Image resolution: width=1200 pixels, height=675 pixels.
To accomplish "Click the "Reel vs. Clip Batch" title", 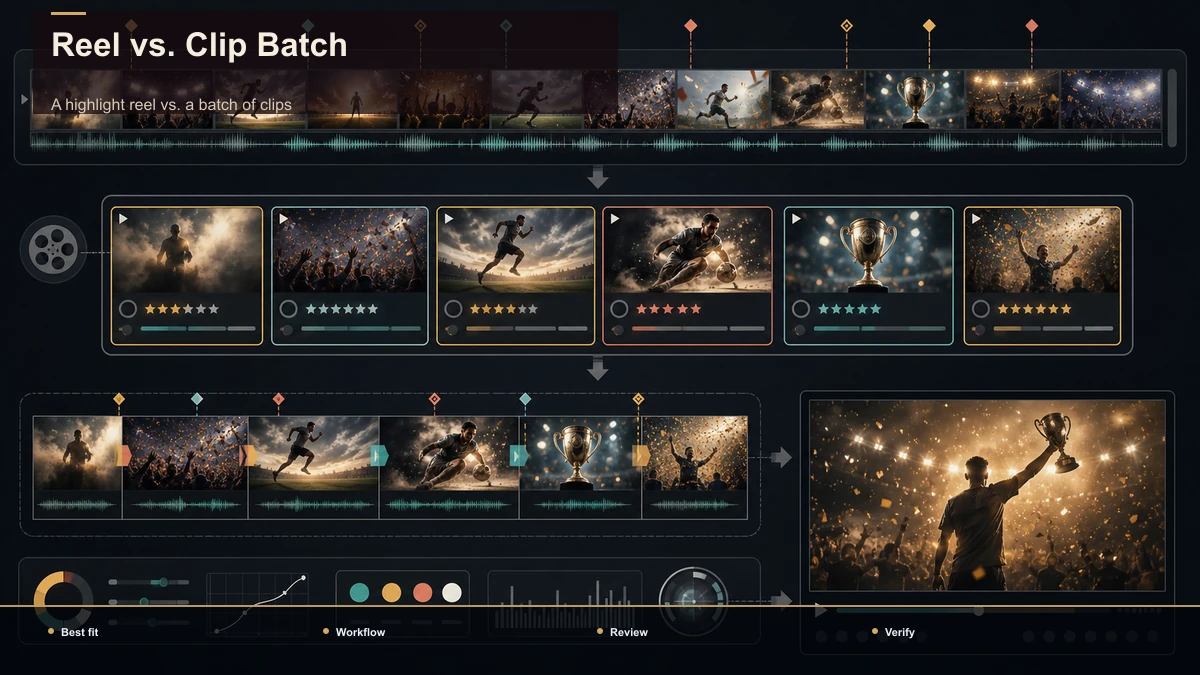I will pos(199,44).
